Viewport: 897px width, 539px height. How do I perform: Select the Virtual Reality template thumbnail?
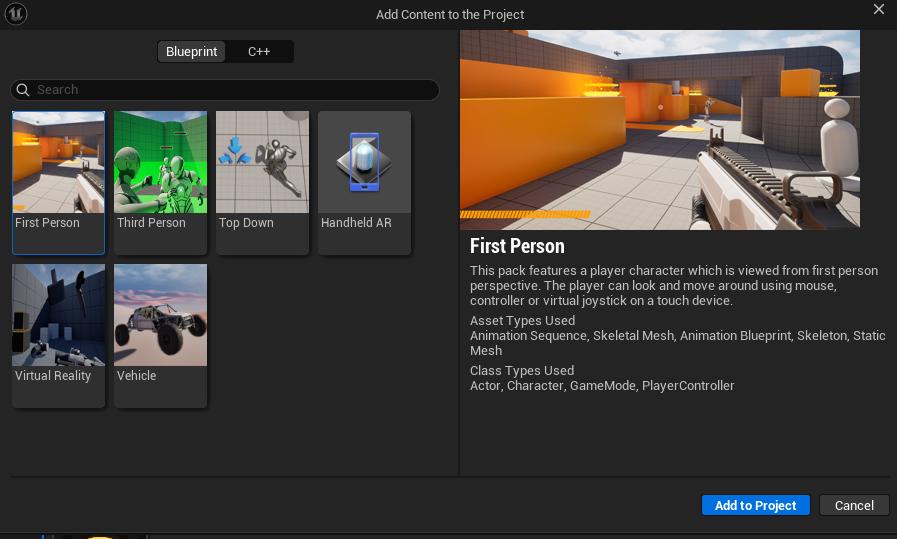(58, 315)
